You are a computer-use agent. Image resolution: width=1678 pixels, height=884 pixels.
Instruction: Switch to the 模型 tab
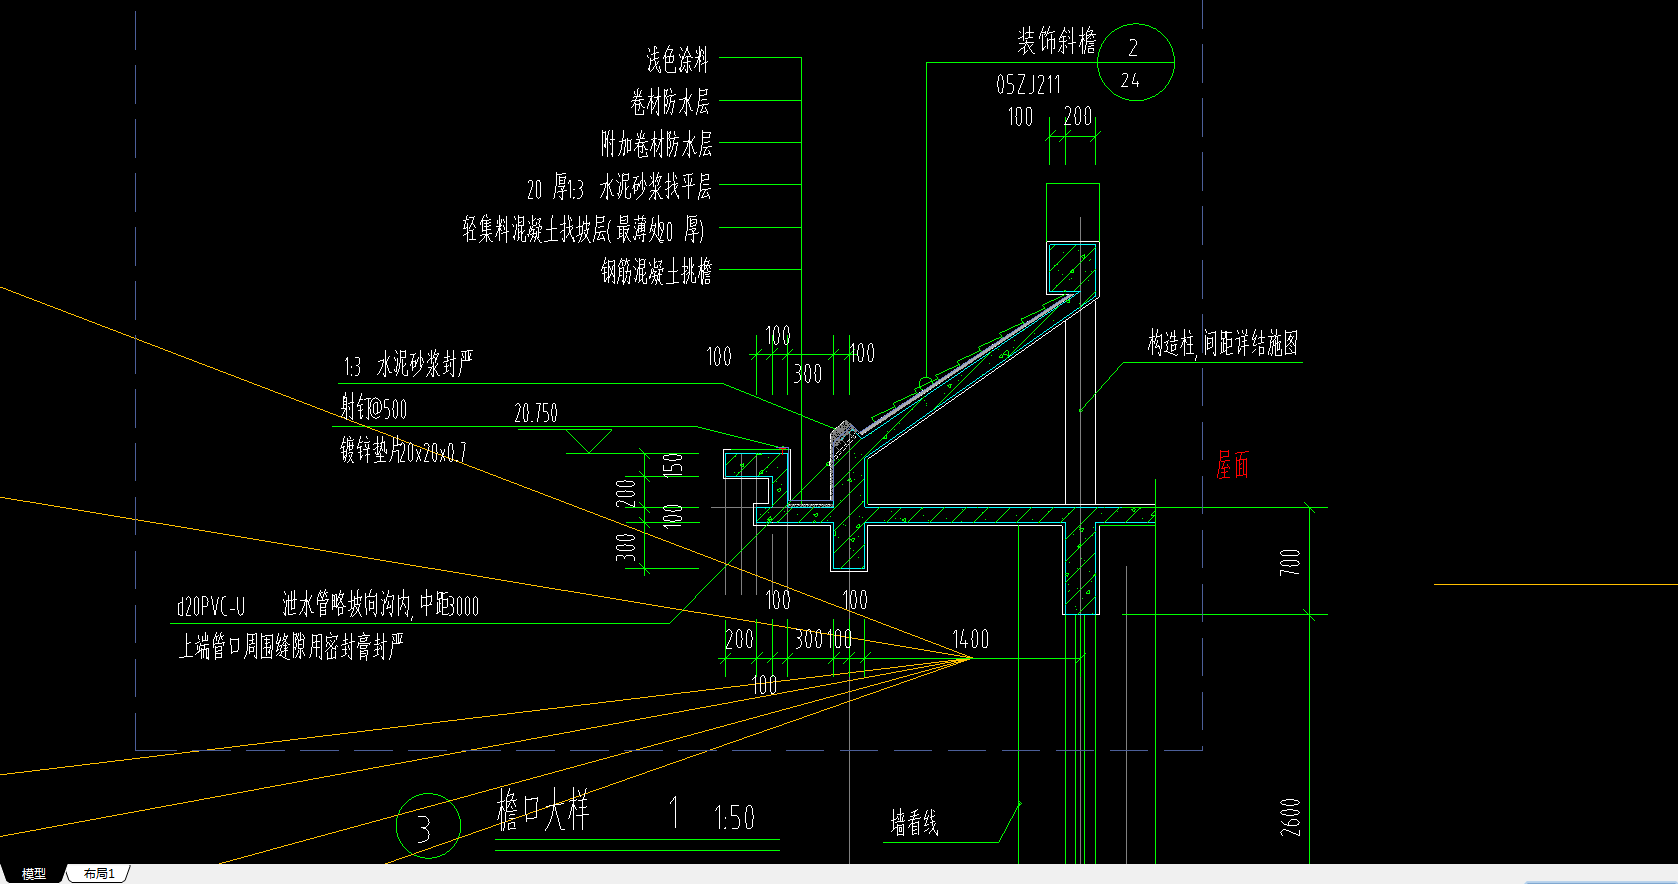(x=33, y=874)
